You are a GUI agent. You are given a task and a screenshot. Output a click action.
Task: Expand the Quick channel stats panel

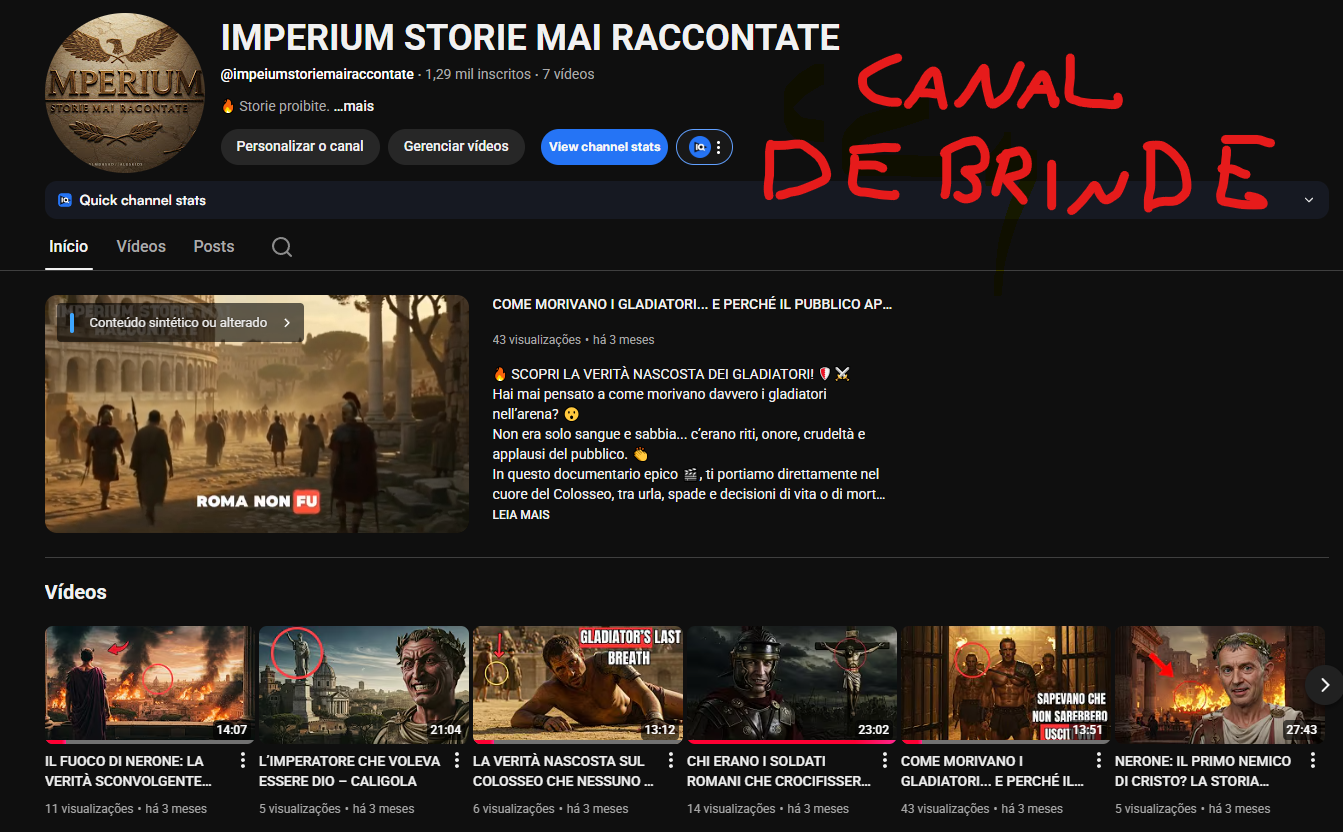pos(1309,200)
